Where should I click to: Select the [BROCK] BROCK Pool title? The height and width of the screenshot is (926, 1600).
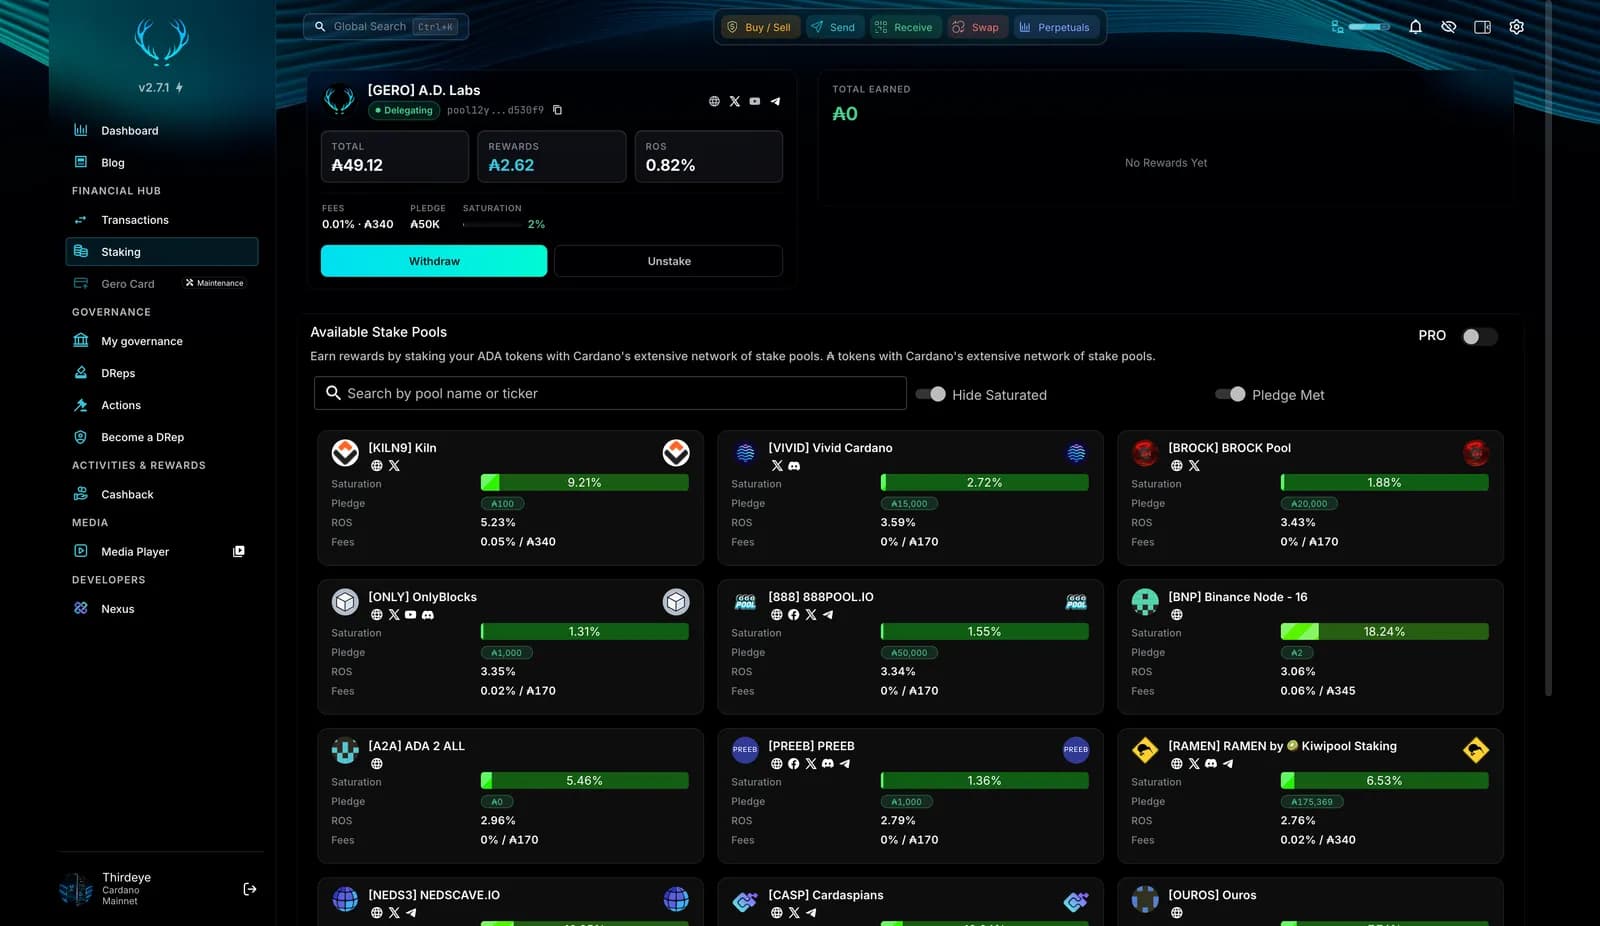1229,448
